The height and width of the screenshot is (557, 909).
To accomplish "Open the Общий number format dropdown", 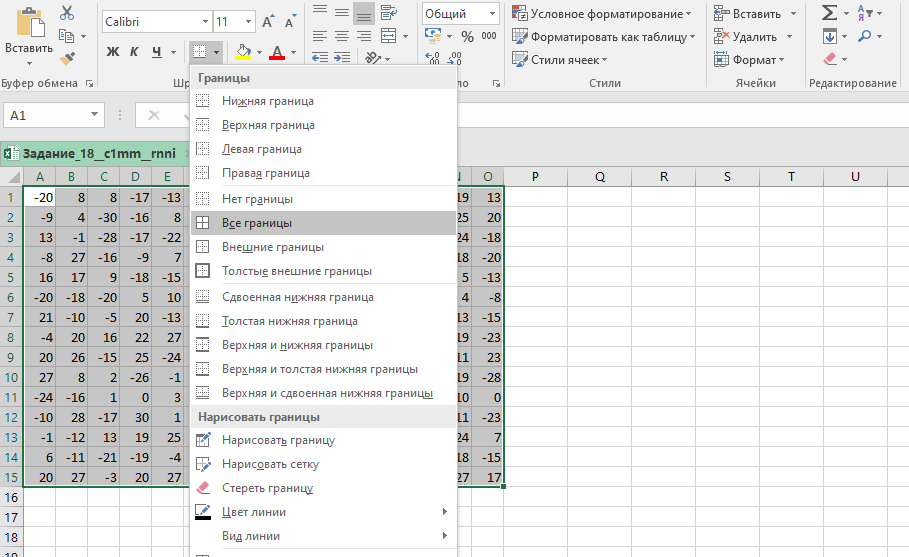I will click(x=493, y=13).
